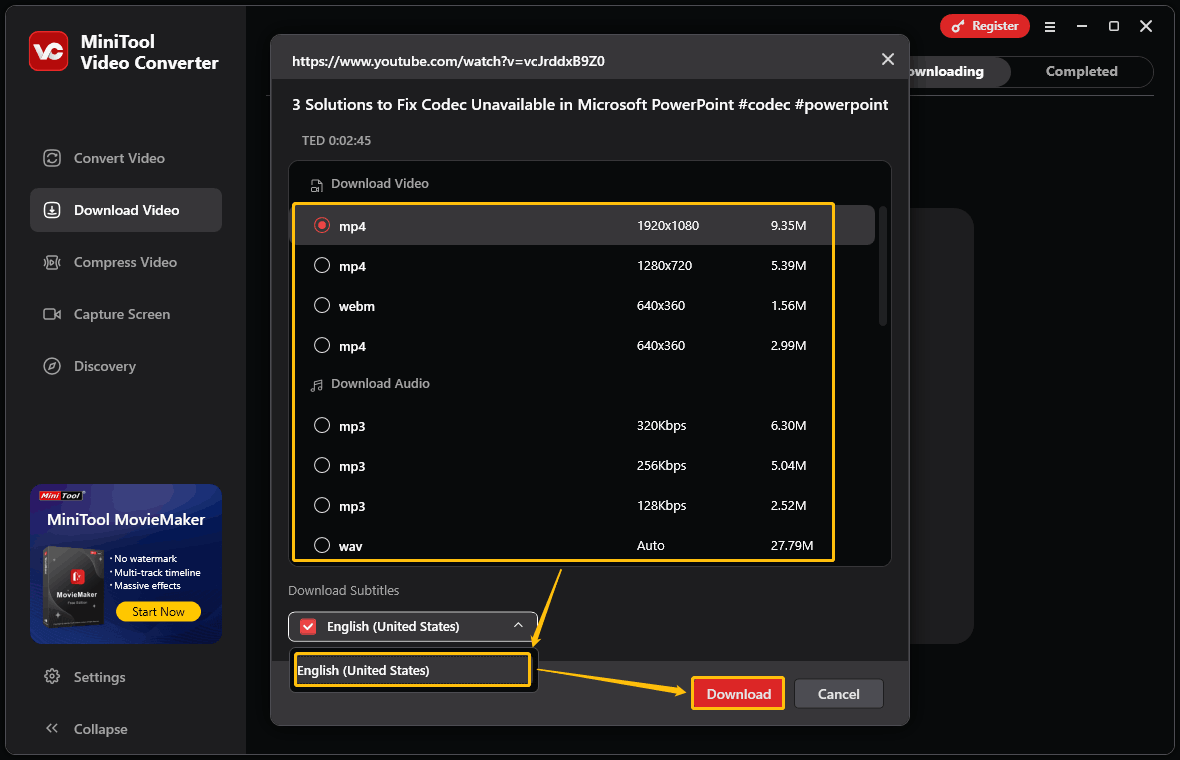Viewport: 1180px width, 760px height.
Task: Click the 320Kbps bitrate value
Action: 661,426
